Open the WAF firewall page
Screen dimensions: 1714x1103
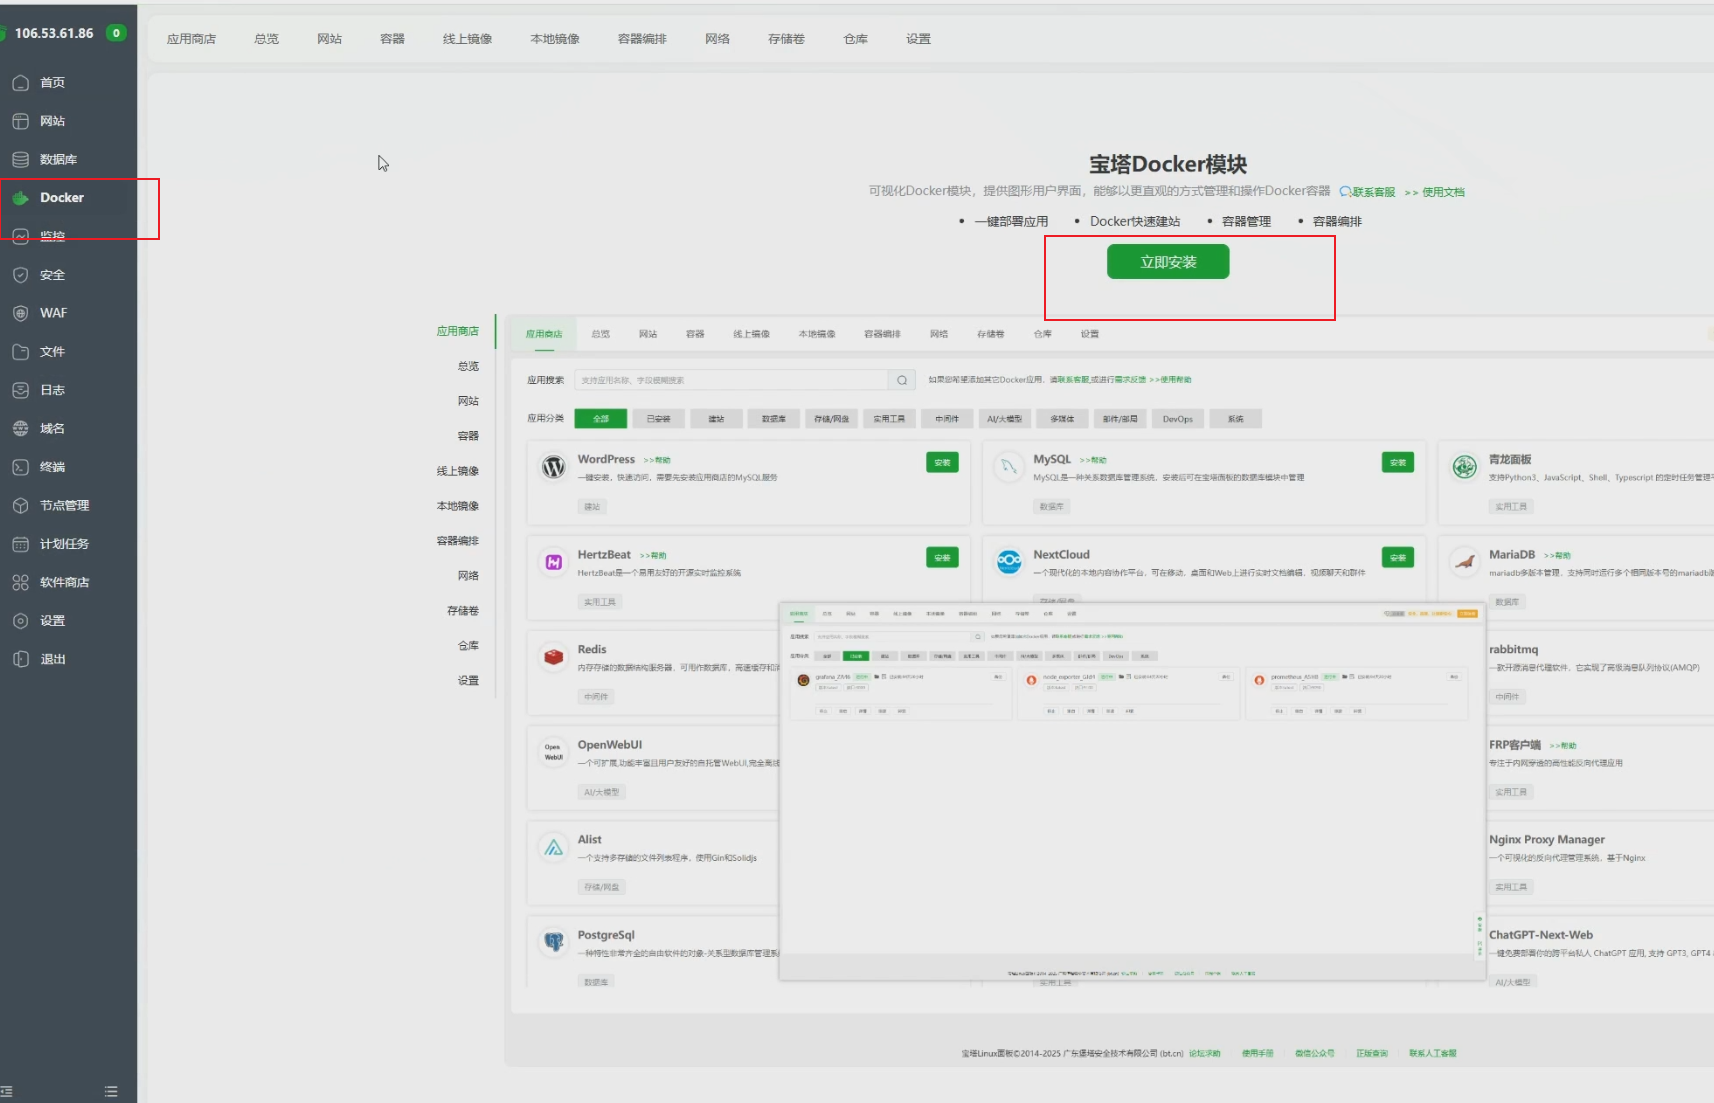click(53, 313)
